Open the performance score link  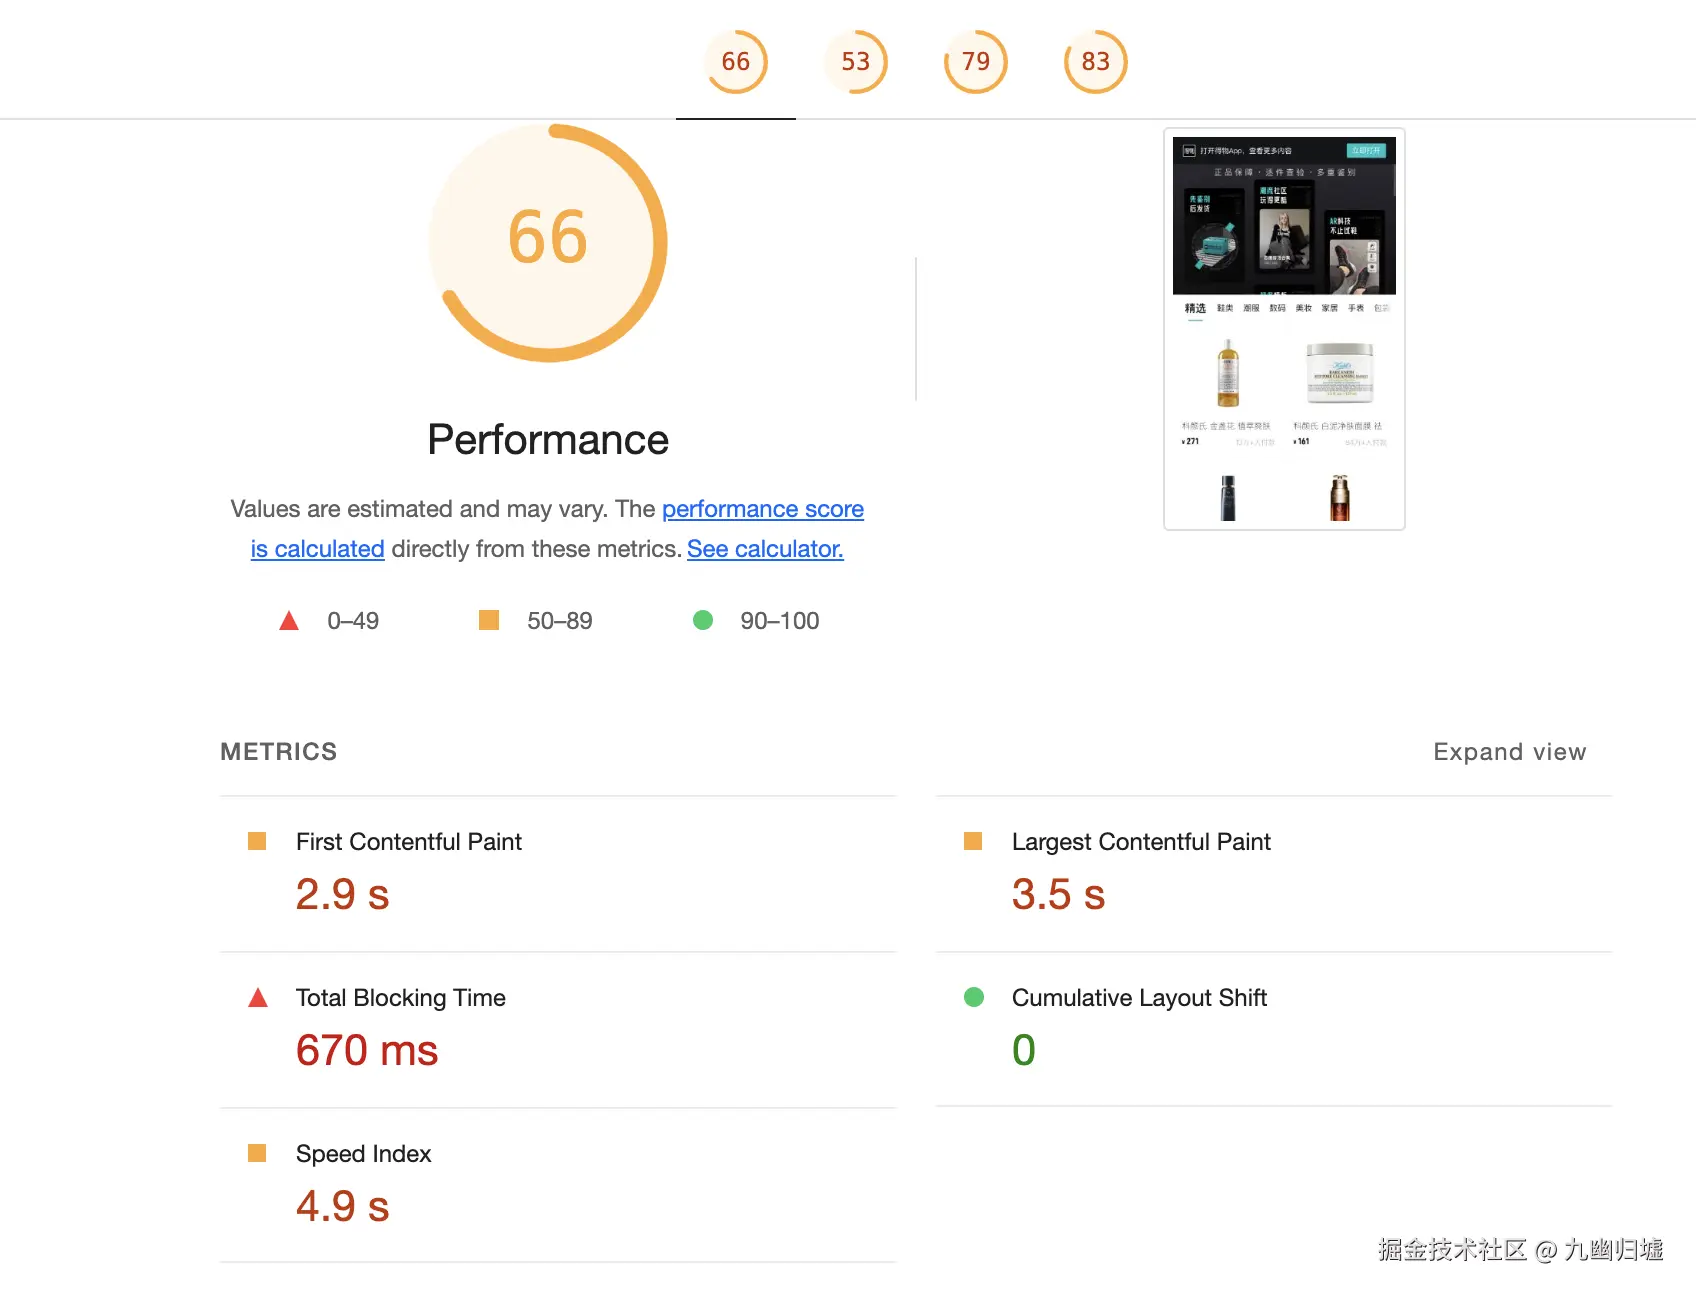click(762, 509)
